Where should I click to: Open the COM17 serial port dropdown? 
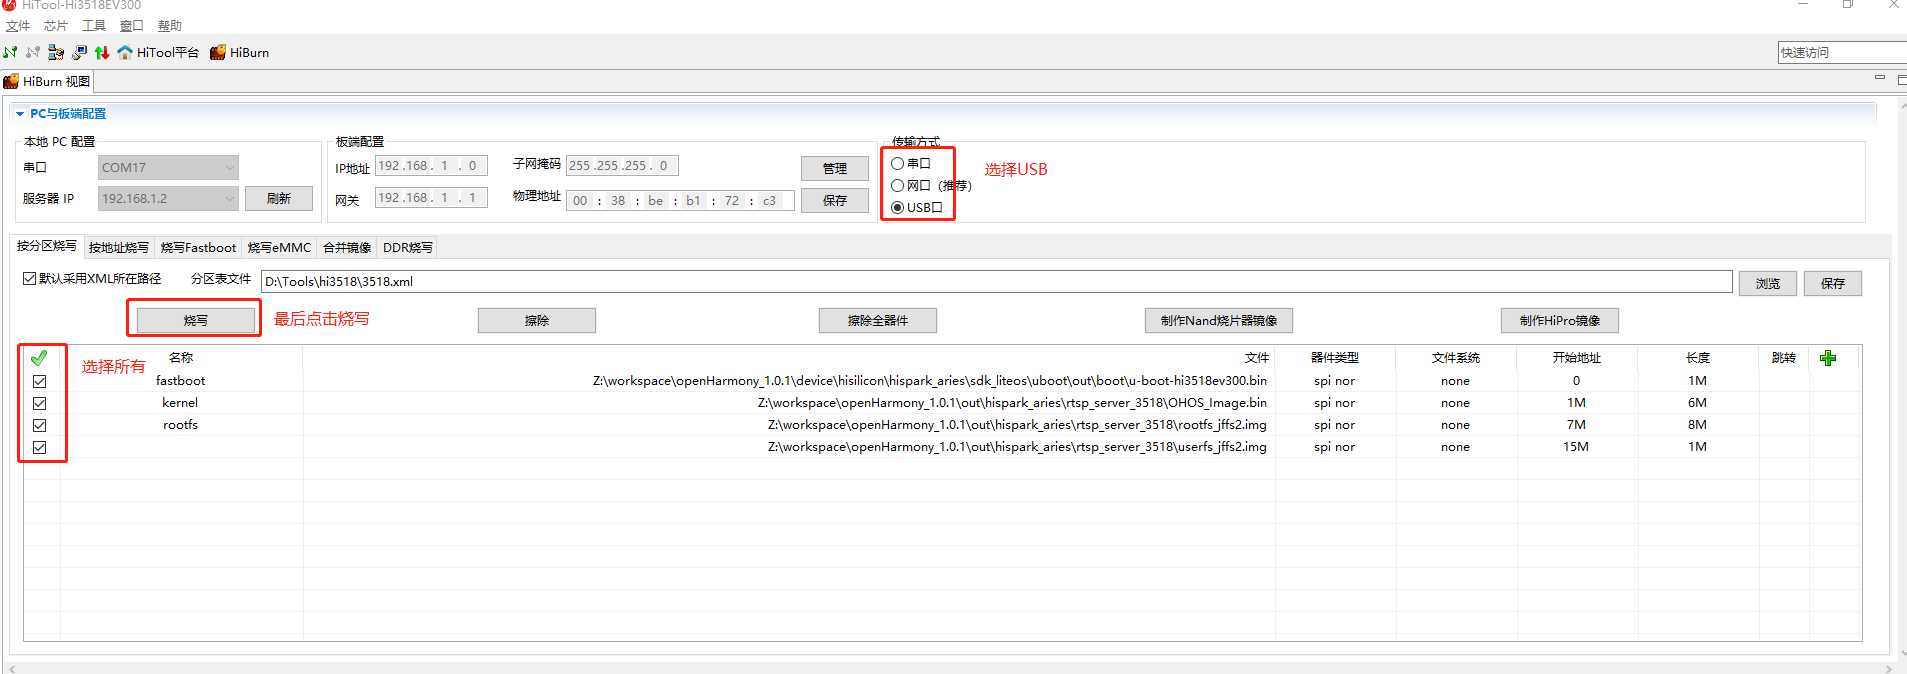tap(168, 167)
